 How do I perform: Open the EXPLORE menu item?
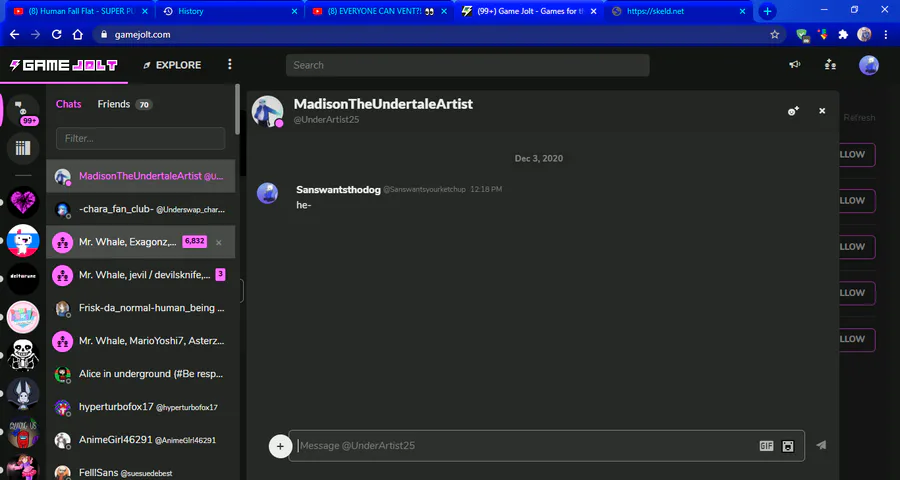coord(172,65)
